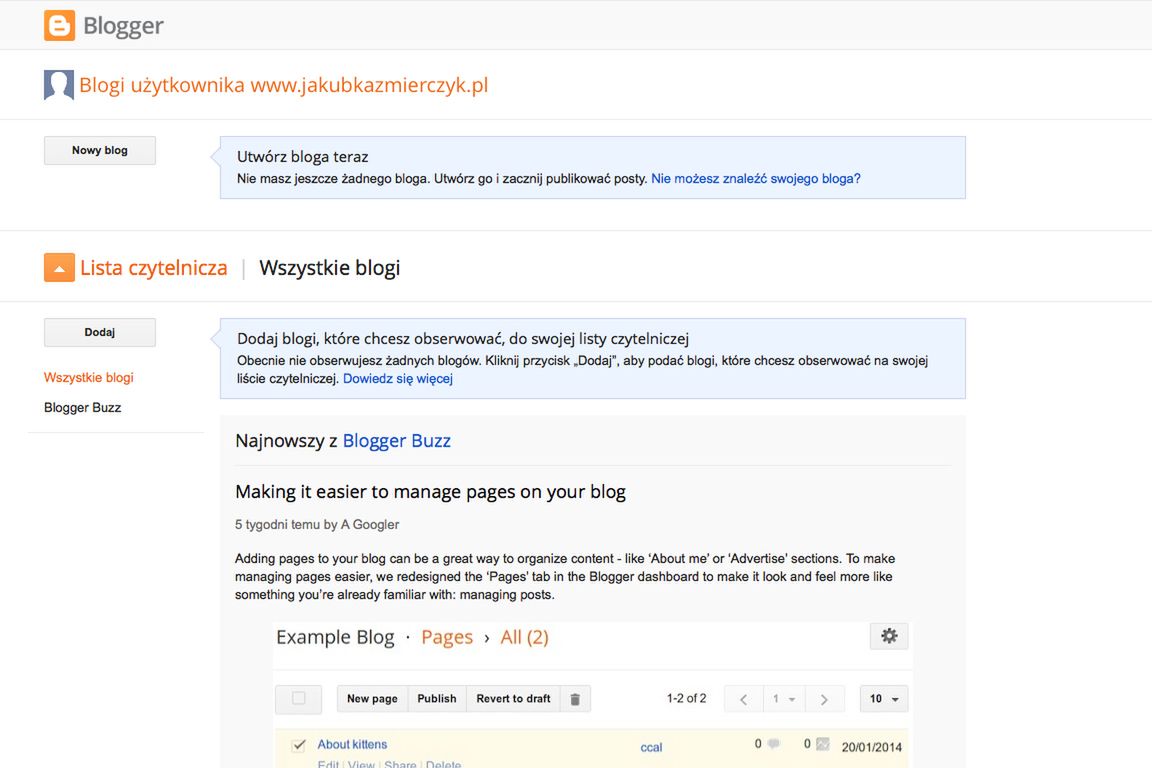Open the page number dropdown
This screenshot has width=1152, height=768.
point(783,699)
